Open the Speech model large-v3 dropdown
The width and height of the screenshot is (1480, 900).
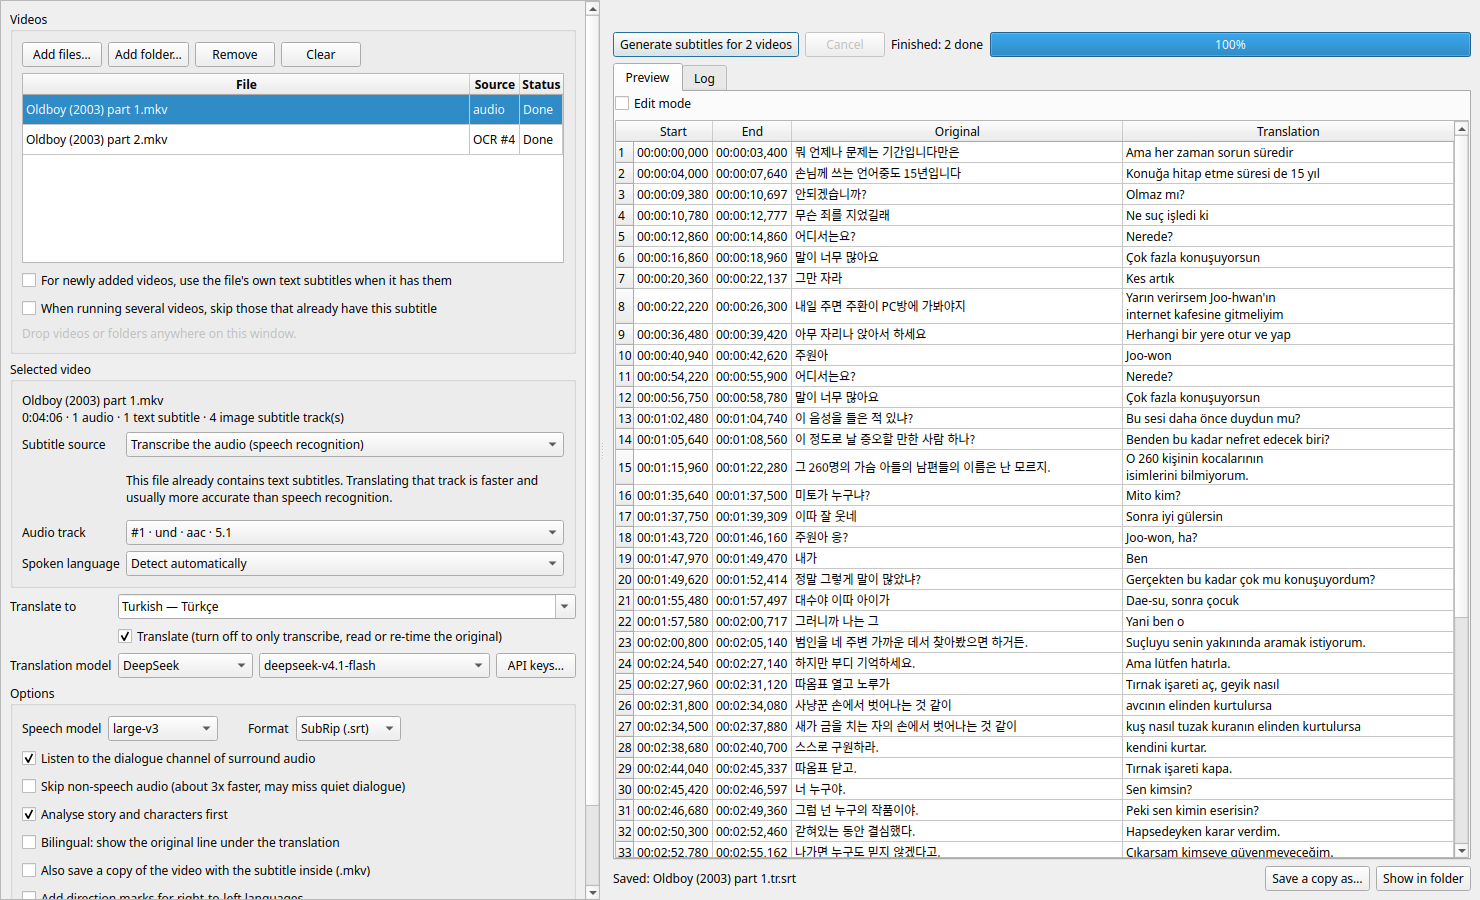(163, 729)
